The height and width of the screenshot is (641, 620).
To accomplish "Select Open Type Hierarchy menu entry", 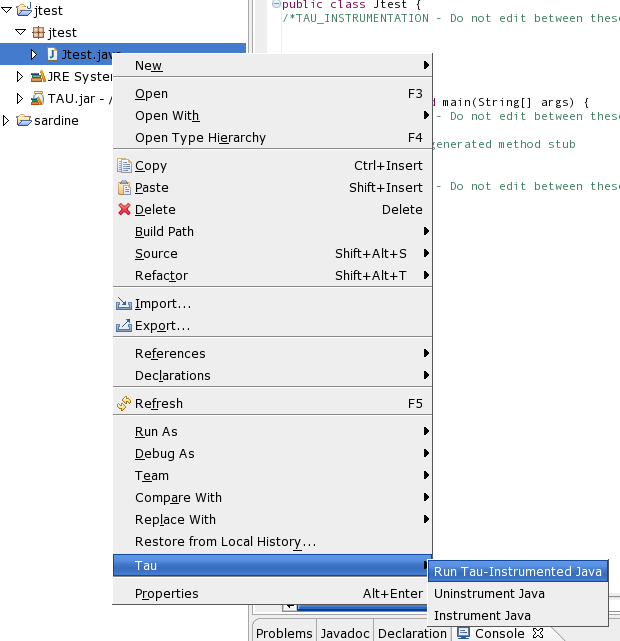I will point(273,138).
